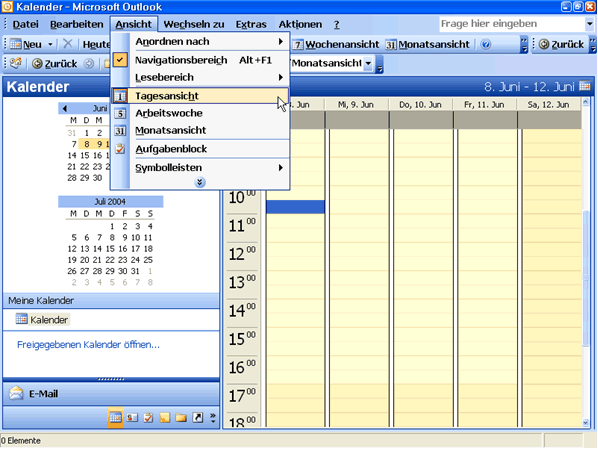Select June 22 in the date navigator
Image resolution: width=598 pixels, height=449 pixels.
coord(85,167)
